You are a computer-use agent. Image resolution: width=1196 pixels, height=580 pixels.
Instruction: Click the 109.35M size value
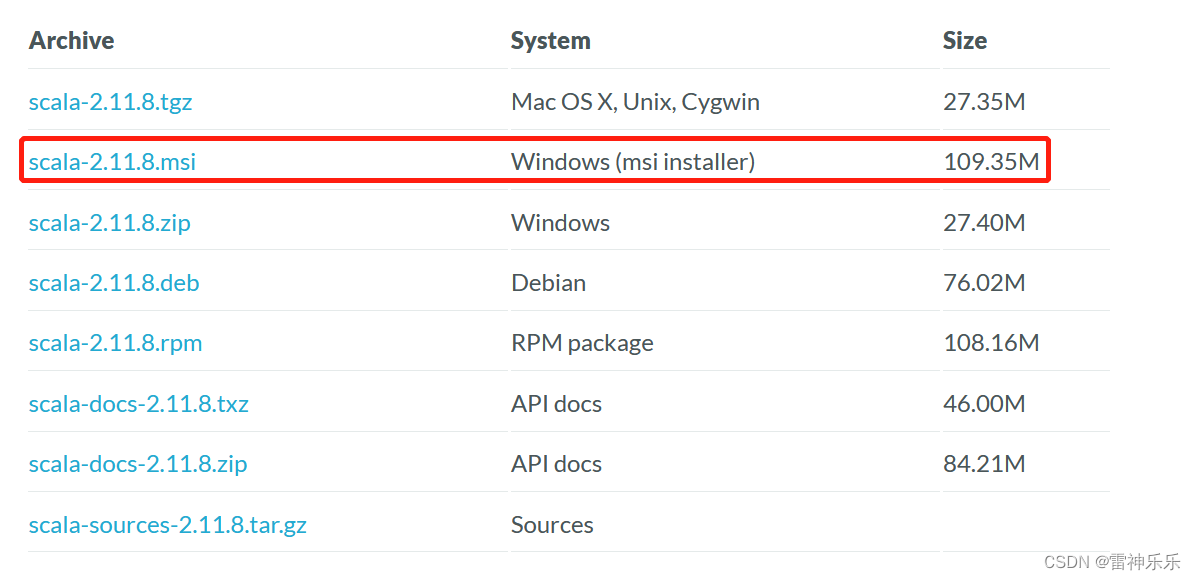click(x=992, y=162)
